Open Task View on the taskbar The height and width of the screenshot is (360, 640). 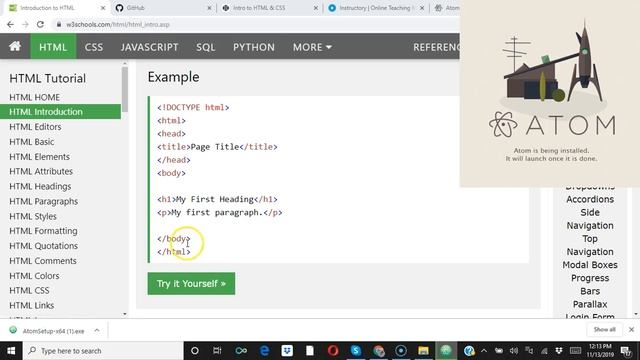click(217, 351)
